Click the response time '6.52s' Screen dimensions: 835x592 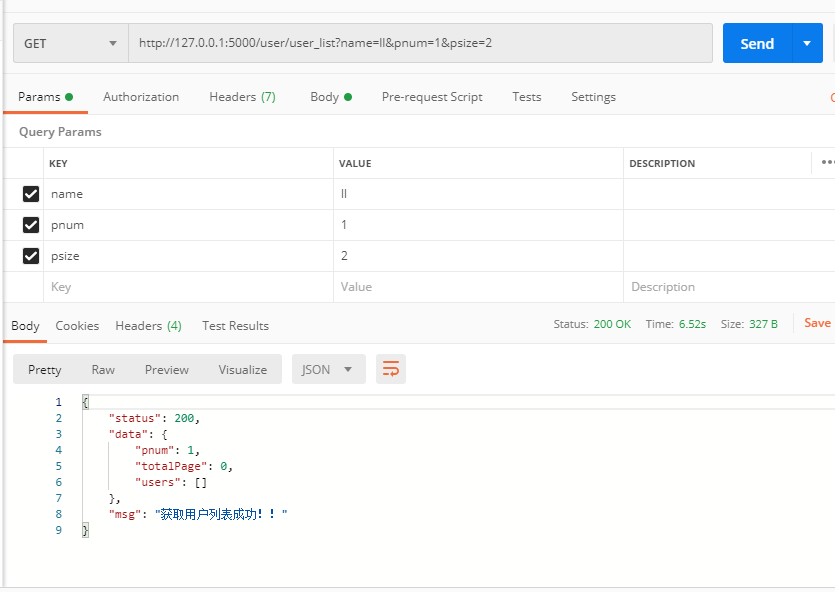pos(692,324)
